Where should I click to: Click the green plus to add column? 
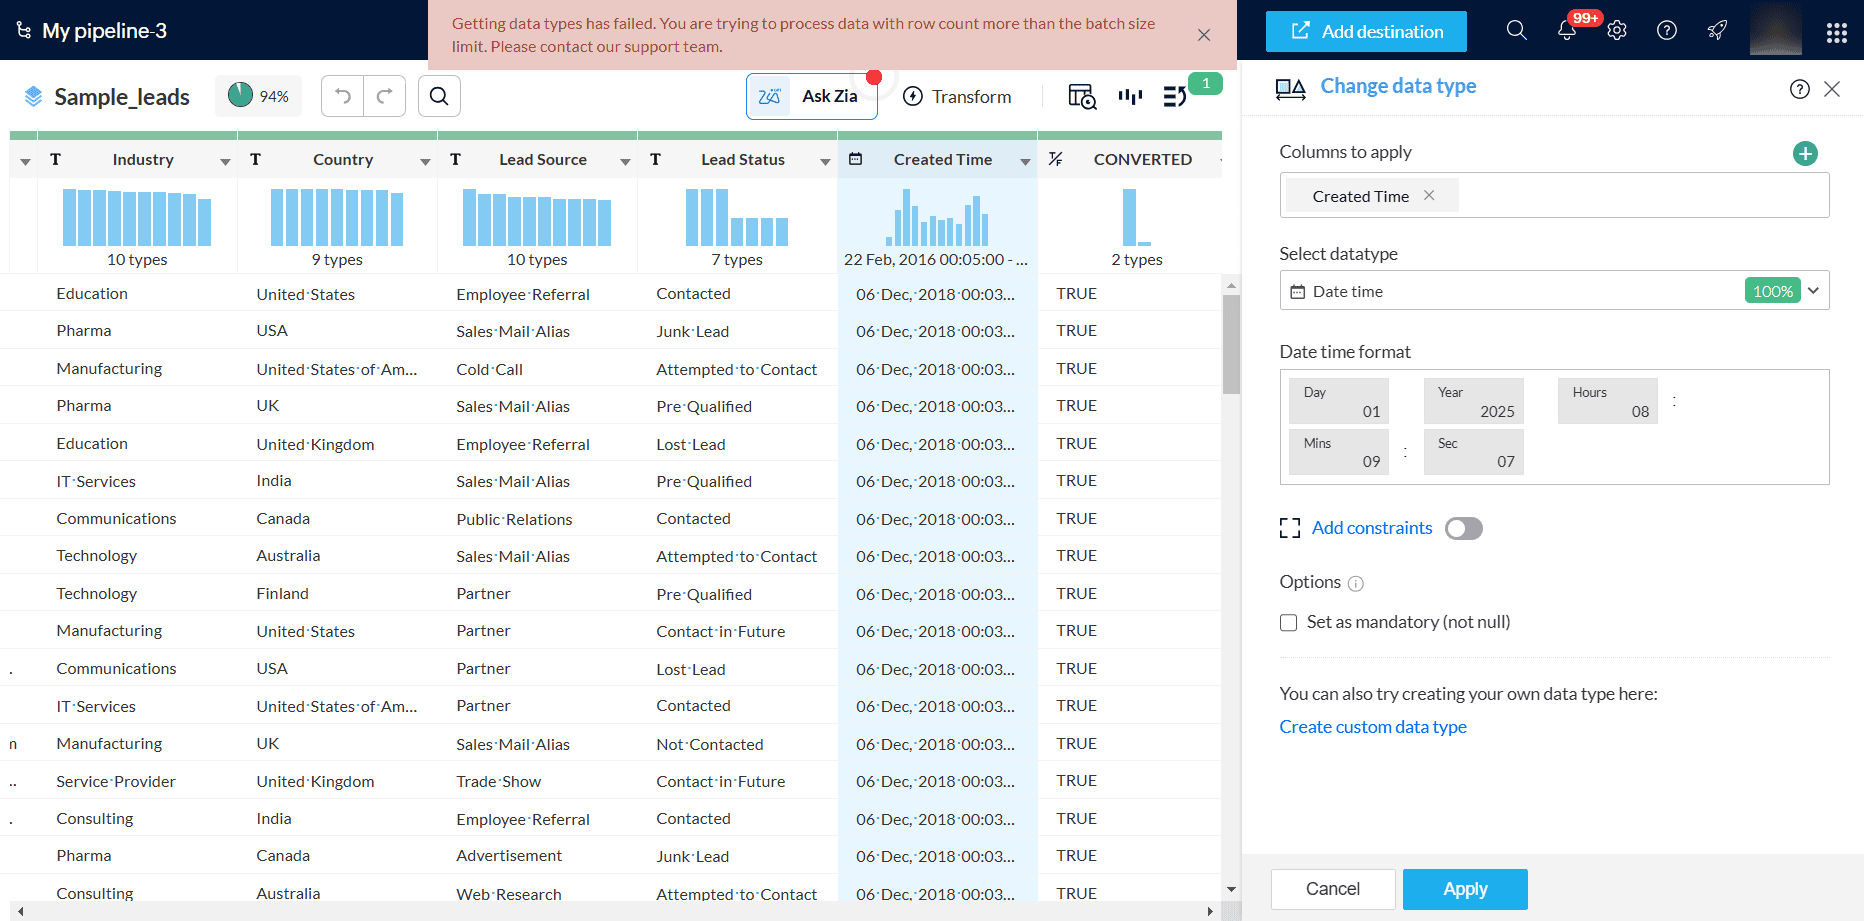click(1805, 153)
